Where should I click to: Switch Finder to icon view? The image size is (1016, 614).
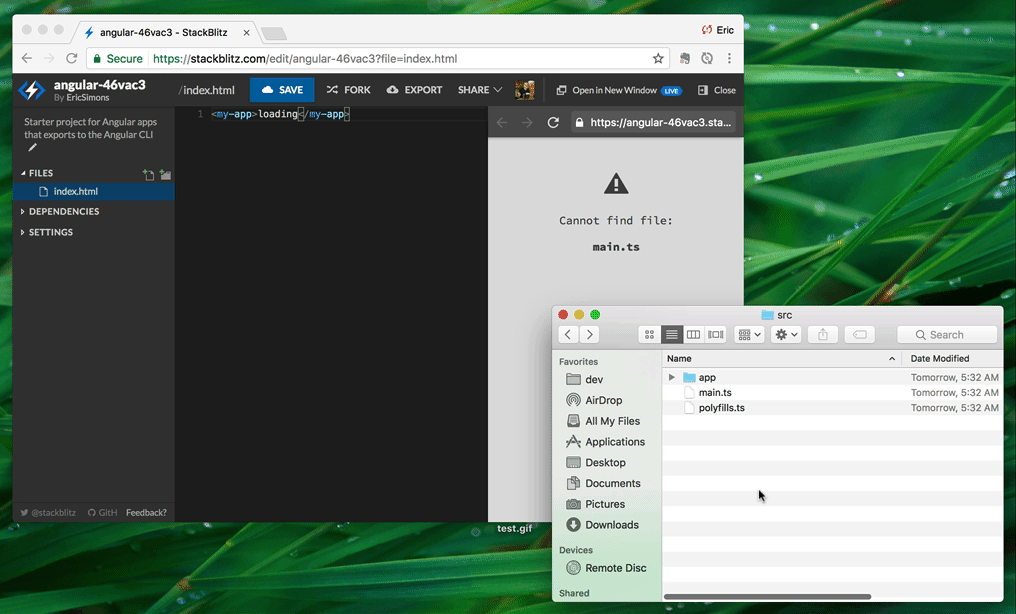click(650, 334)
